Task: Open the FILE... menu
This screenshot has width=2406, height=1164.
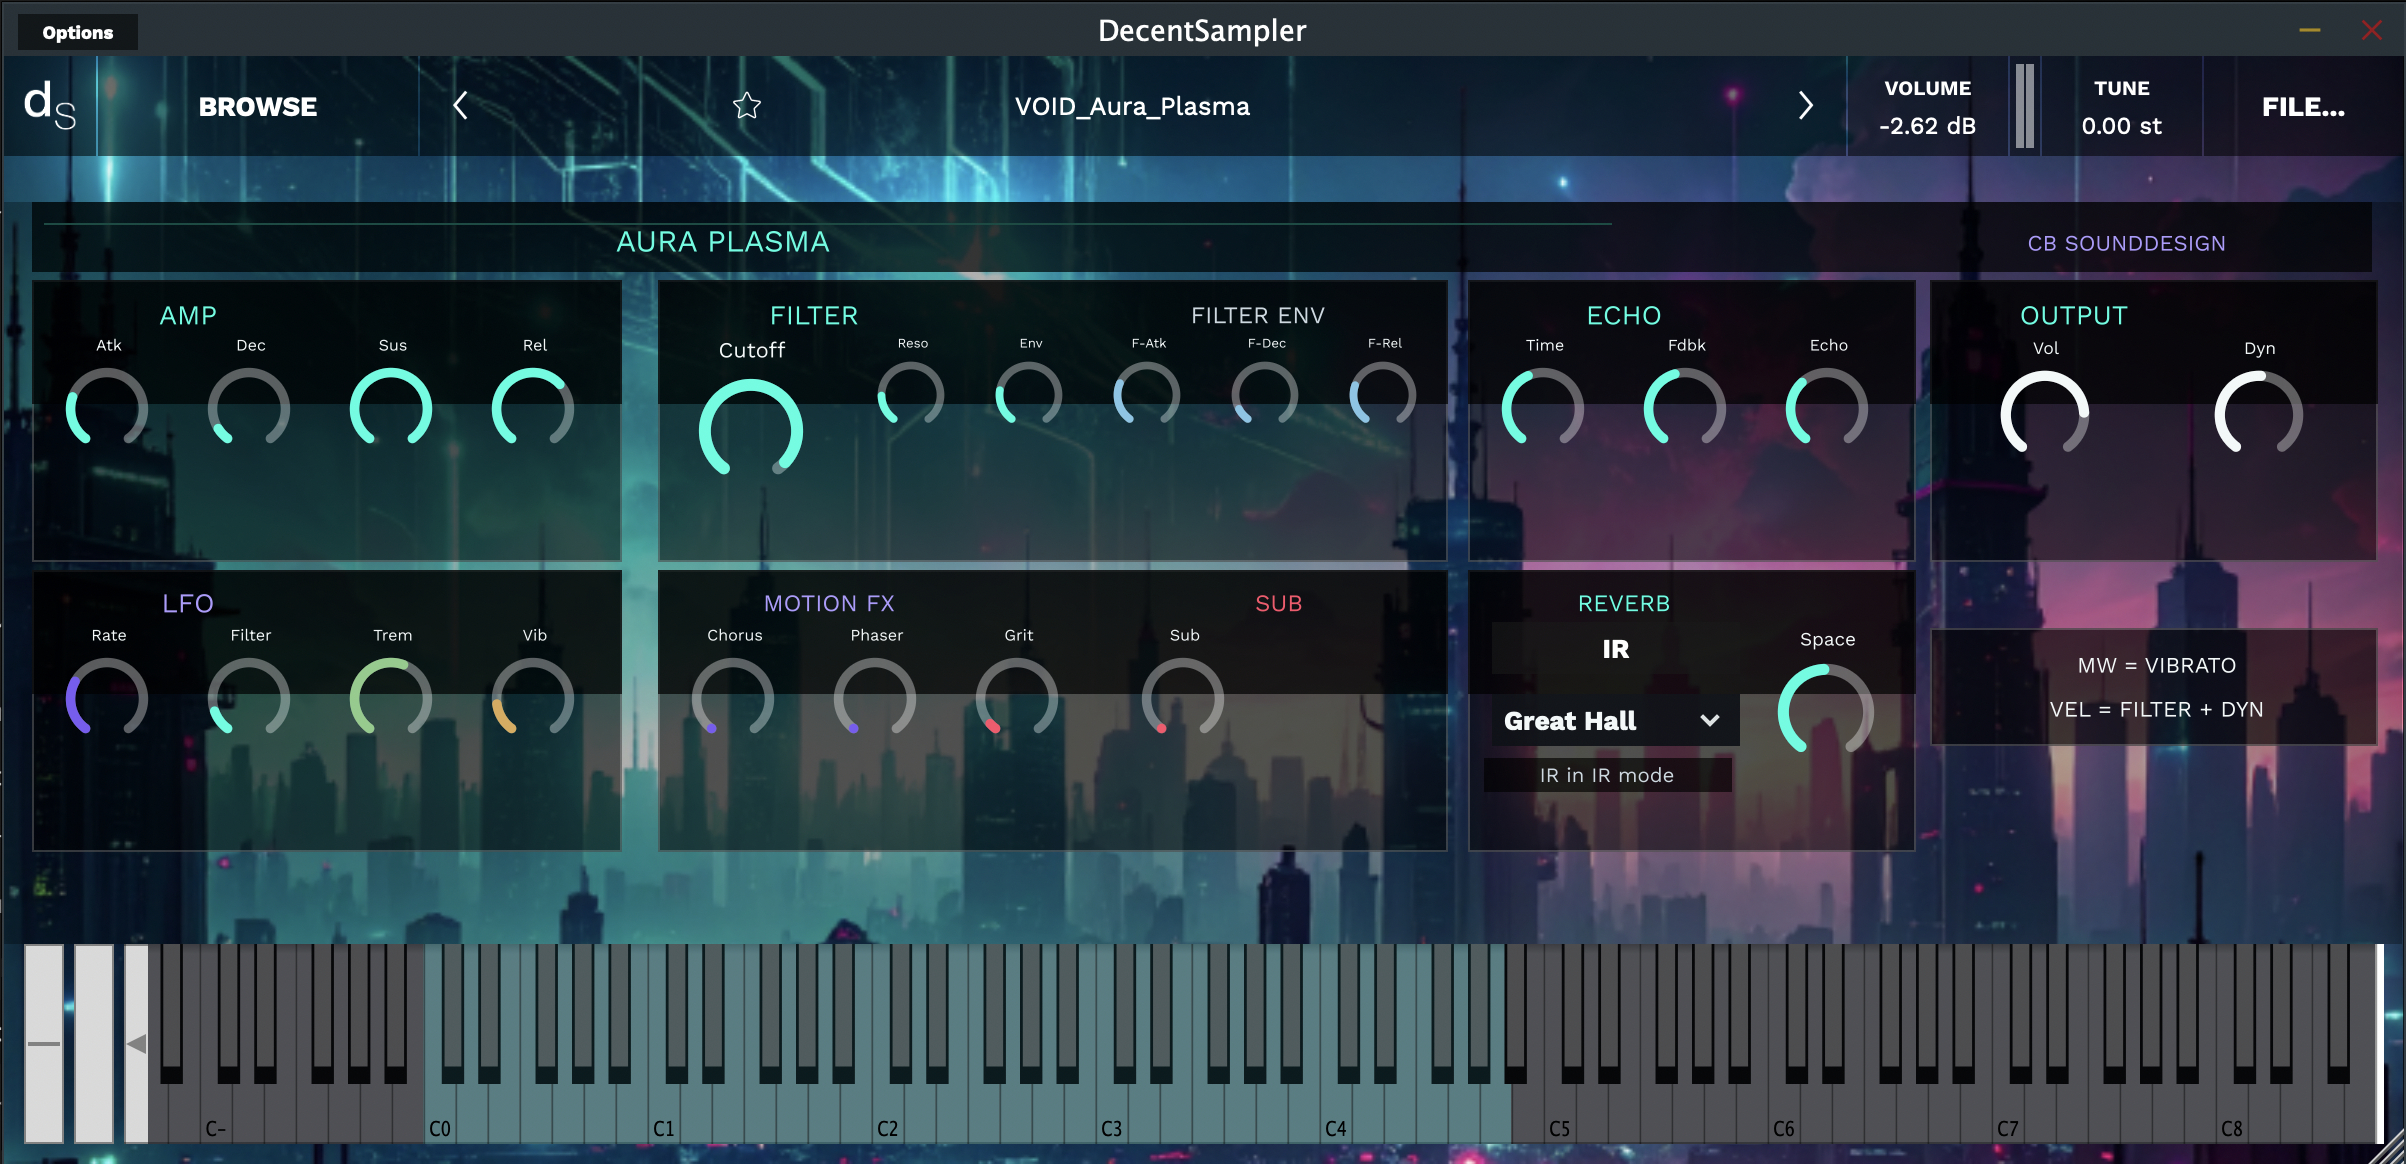Action: point(2303,106)
